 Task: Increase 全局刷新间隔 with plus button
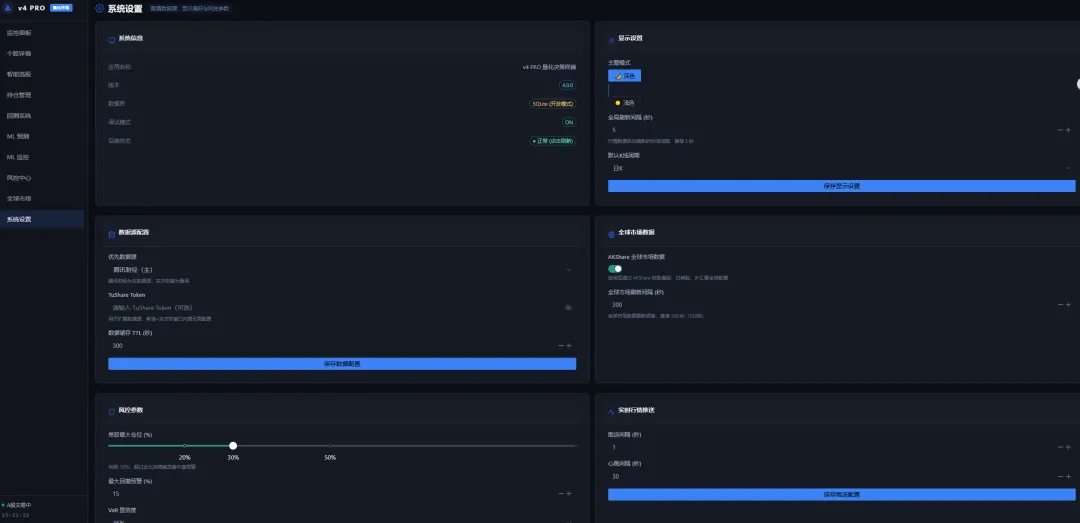pos(1068,130)
